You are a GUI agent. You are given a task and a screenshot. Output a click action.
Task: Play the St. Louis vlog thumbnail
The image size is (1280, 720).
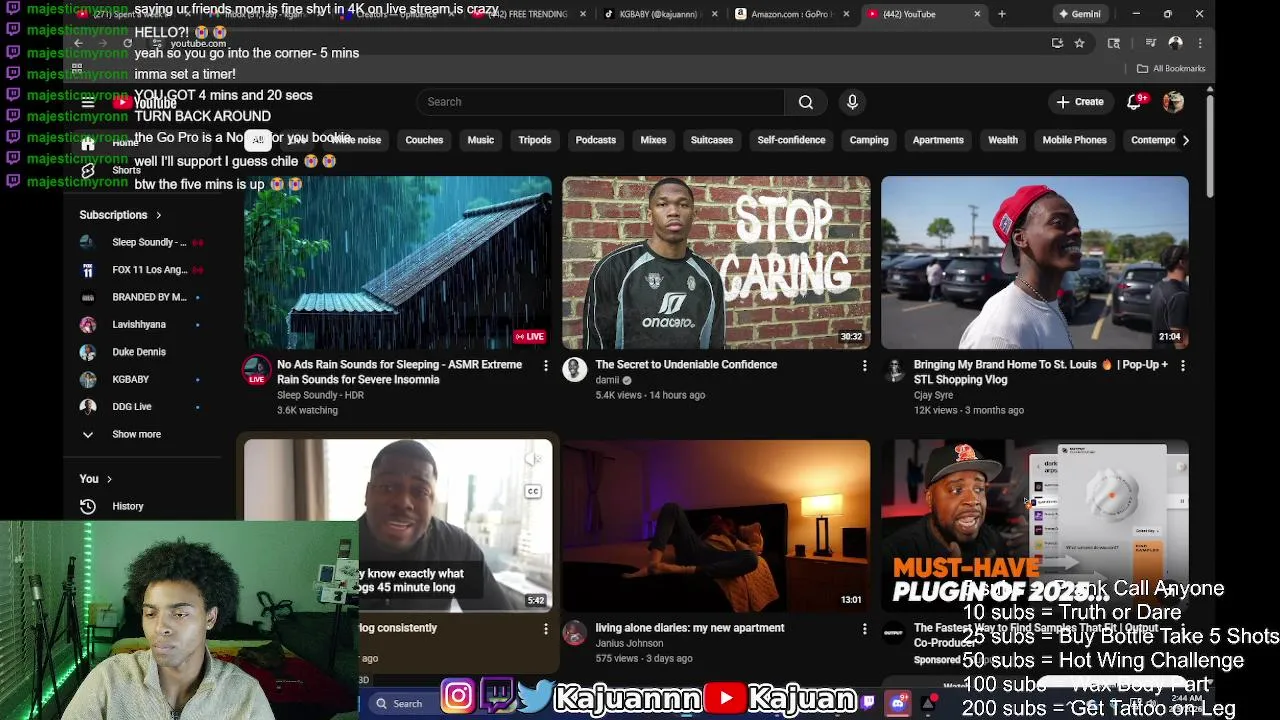tap(1035, 263)
